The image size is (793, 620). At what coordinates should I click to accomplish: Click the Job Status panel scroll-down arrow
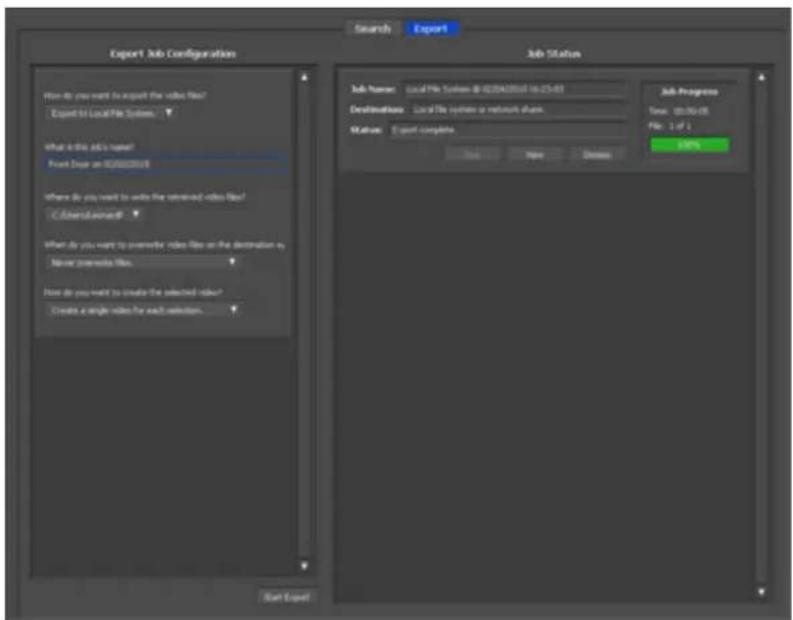761,591
